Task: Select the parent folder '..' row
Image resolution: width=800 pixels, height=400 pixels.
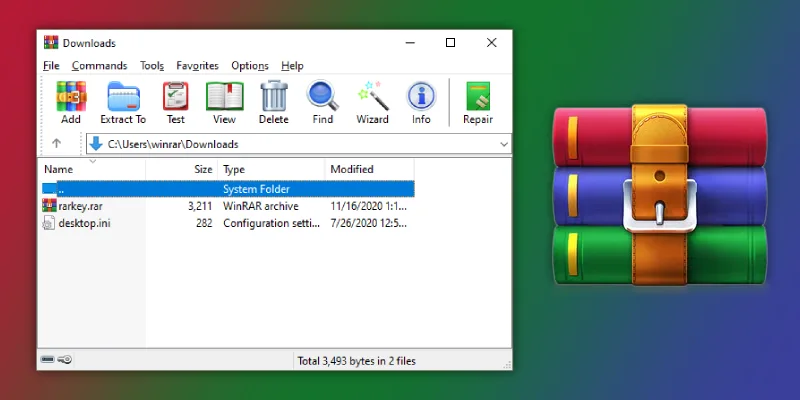Action: point(228,189)
